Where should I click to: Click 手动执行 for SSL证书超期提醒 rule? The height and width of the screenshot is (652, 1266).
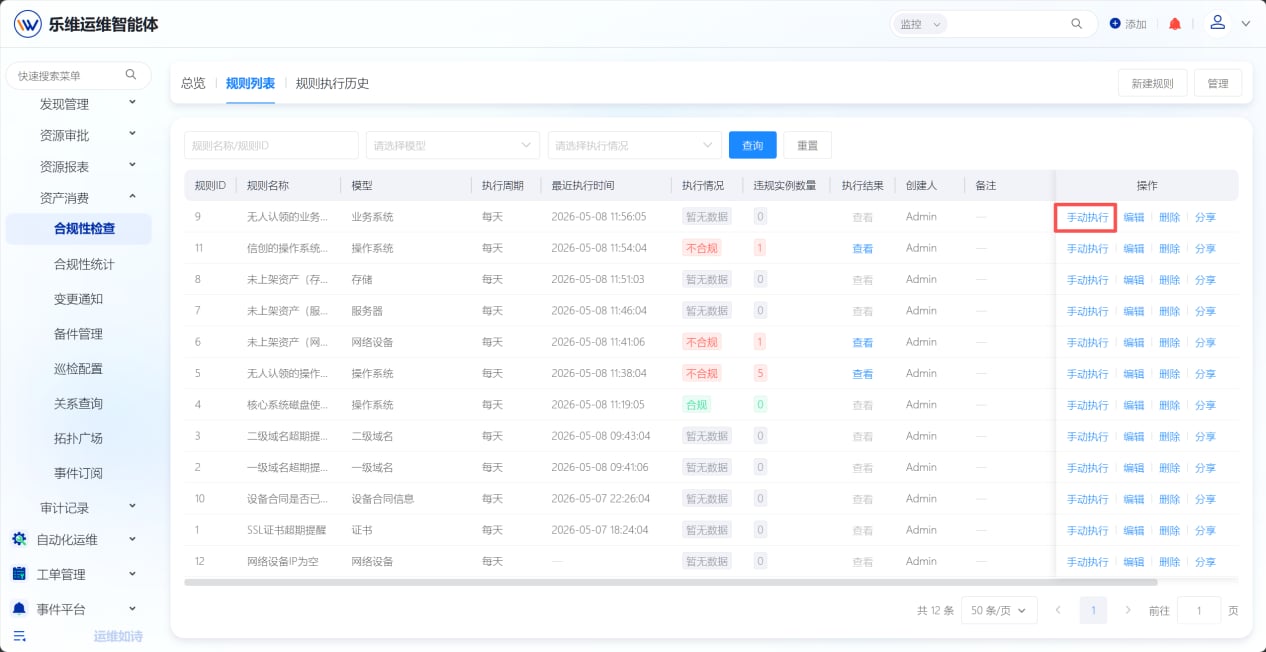1087,530
